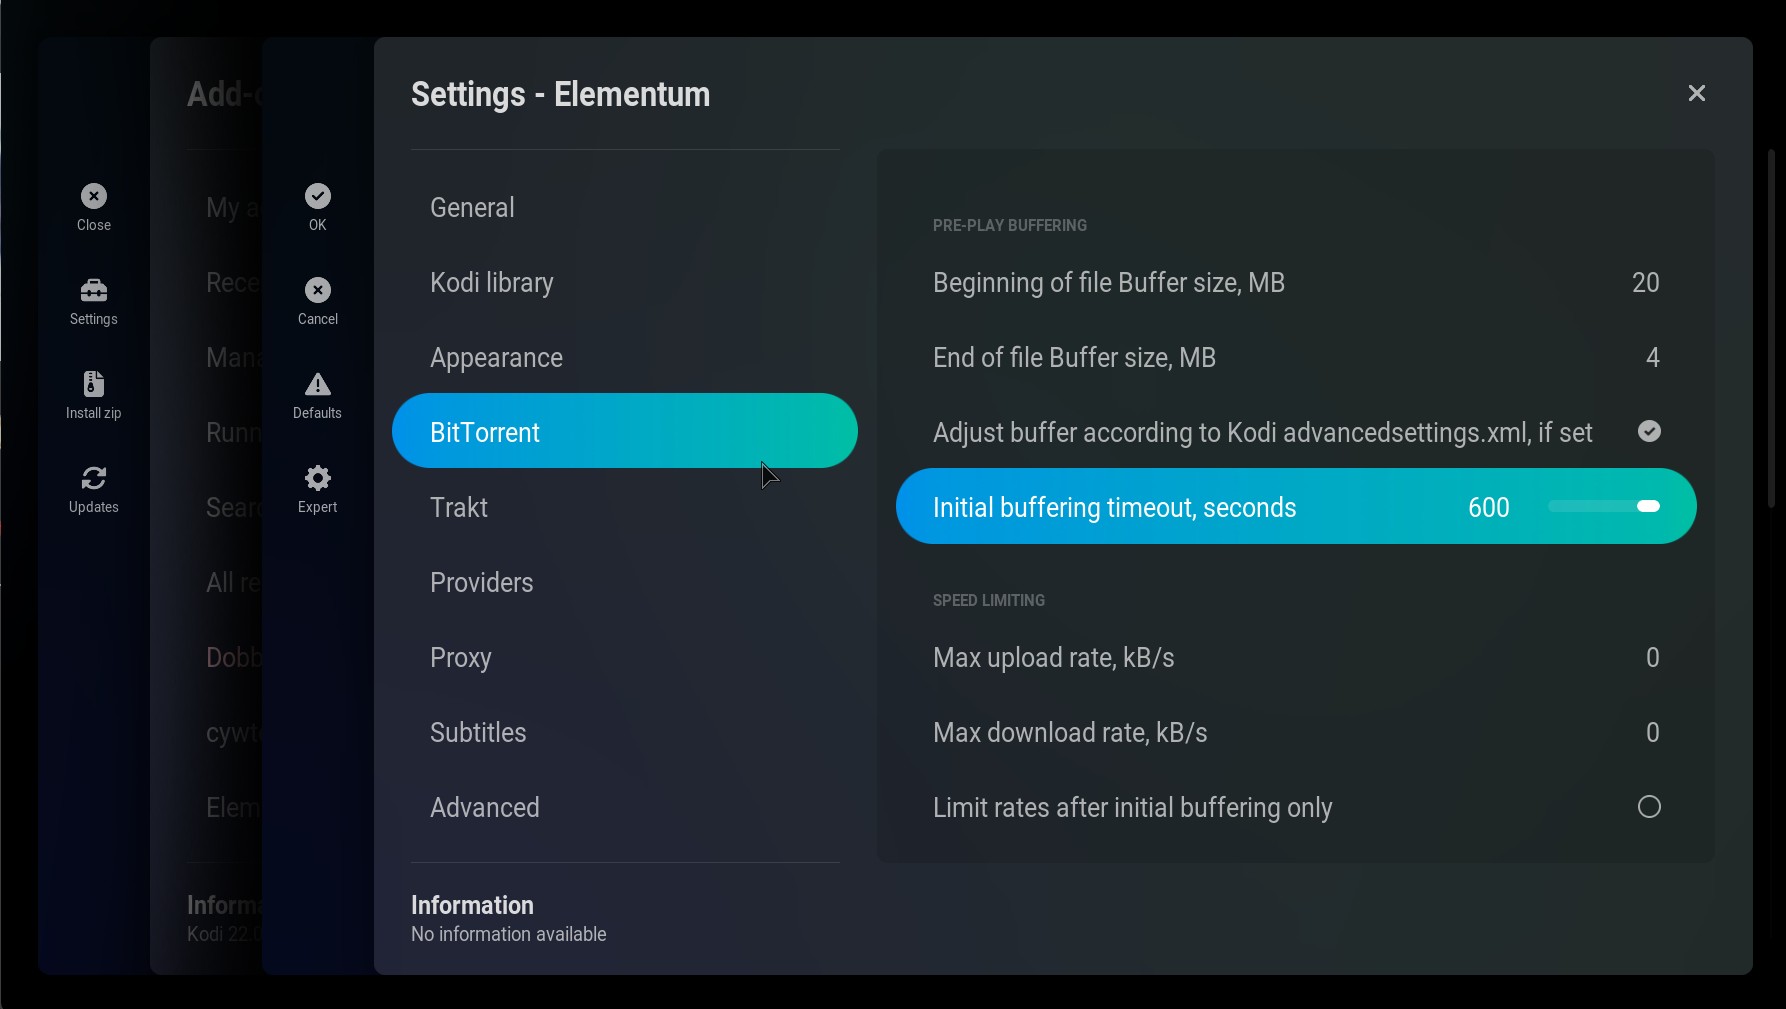
Task: Disable Adjust buffer according to advancedsettings.xml
Action: [1649, 431]
